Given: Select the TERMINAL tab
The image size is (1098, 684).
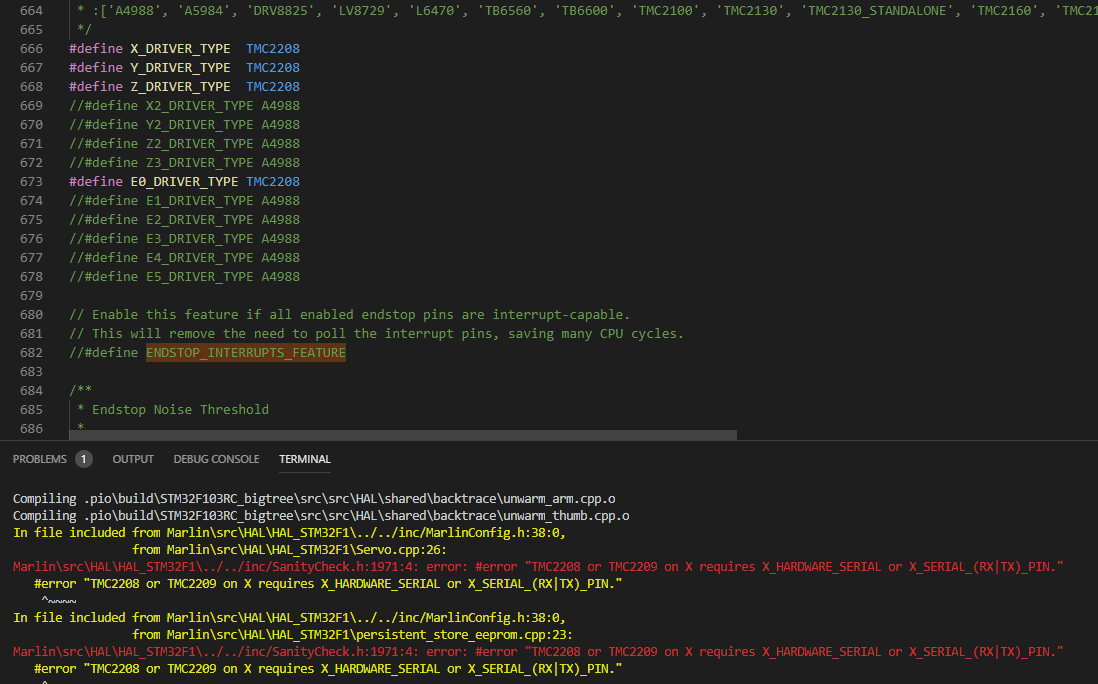Looking at the screenshot, I should (305, 459).
